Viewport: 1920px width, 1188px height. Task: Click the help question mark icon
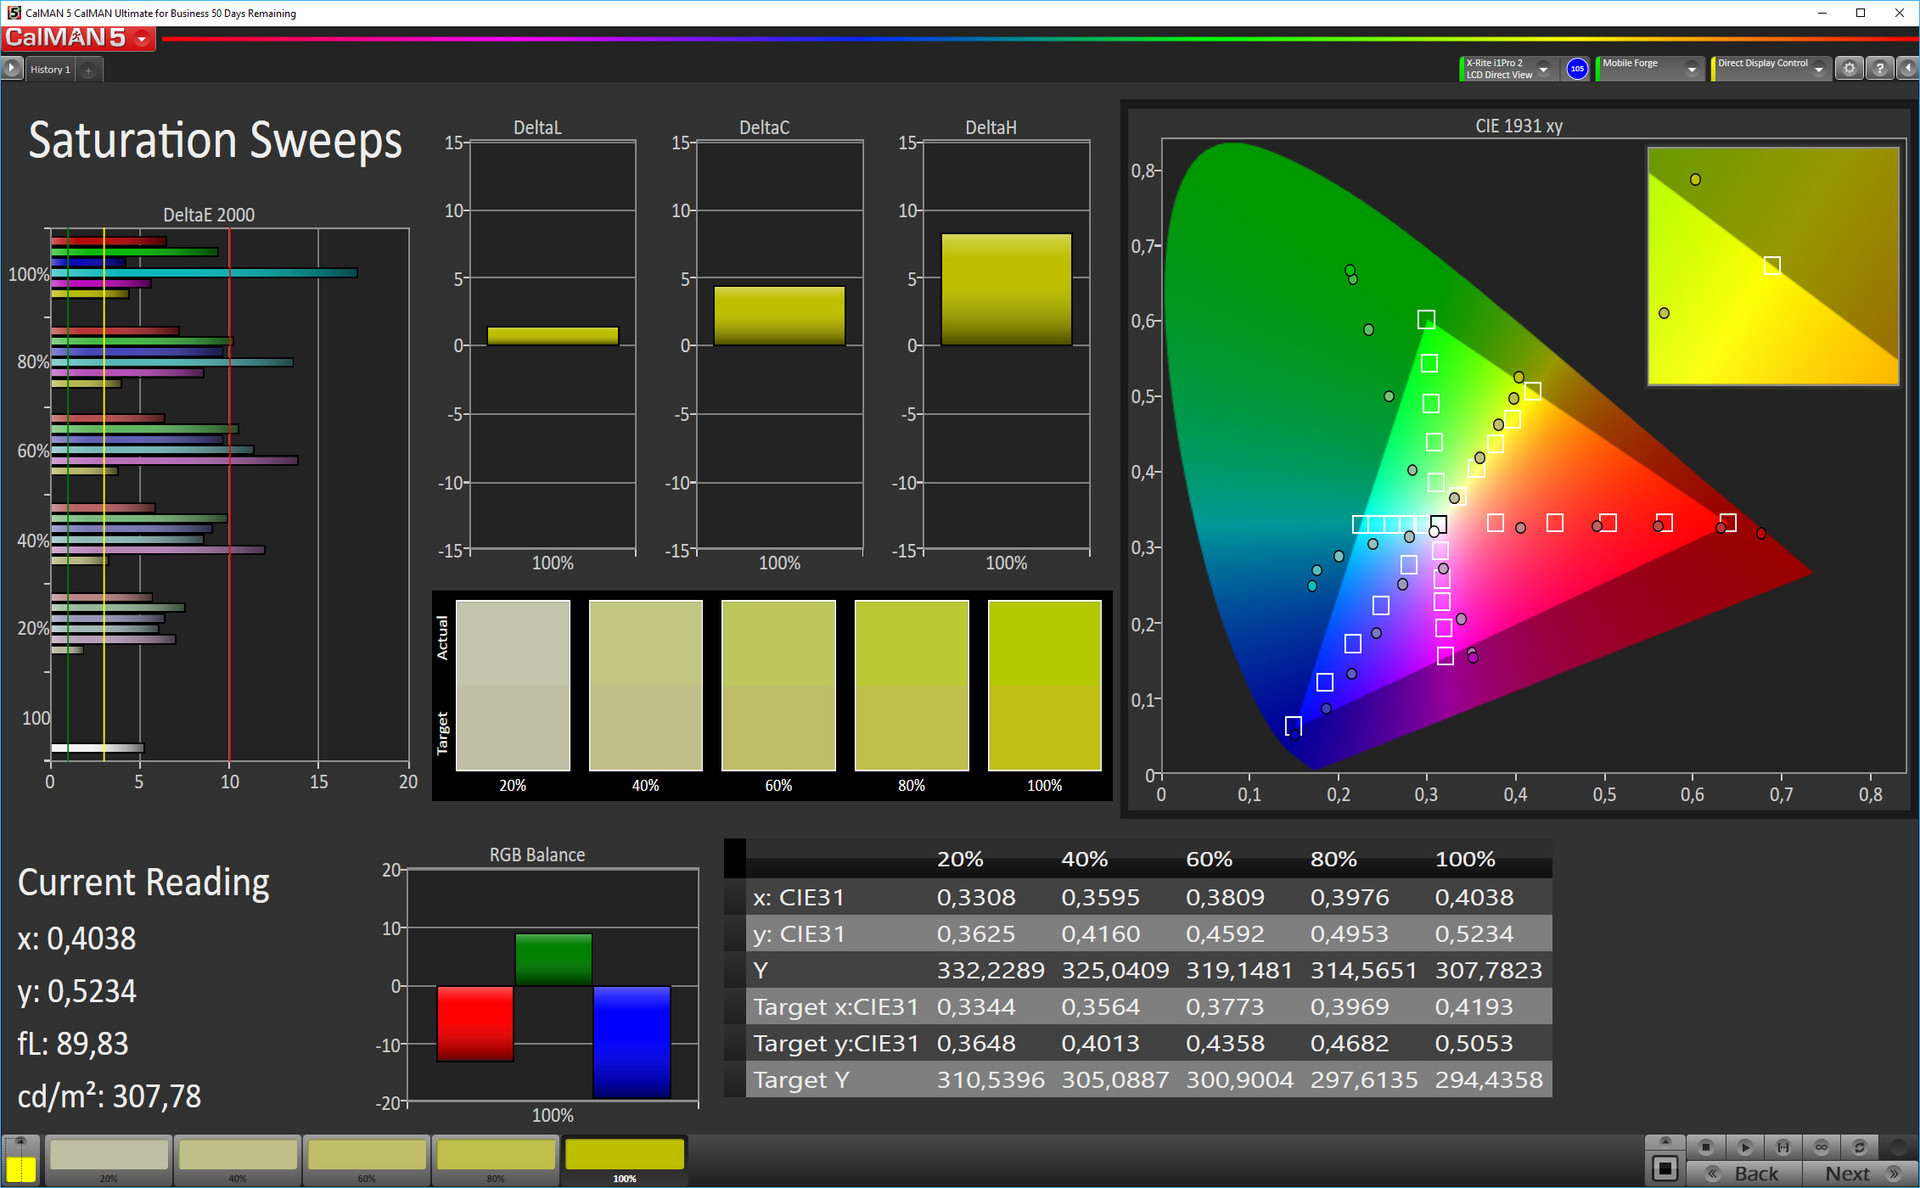[x=1880, y=69]
